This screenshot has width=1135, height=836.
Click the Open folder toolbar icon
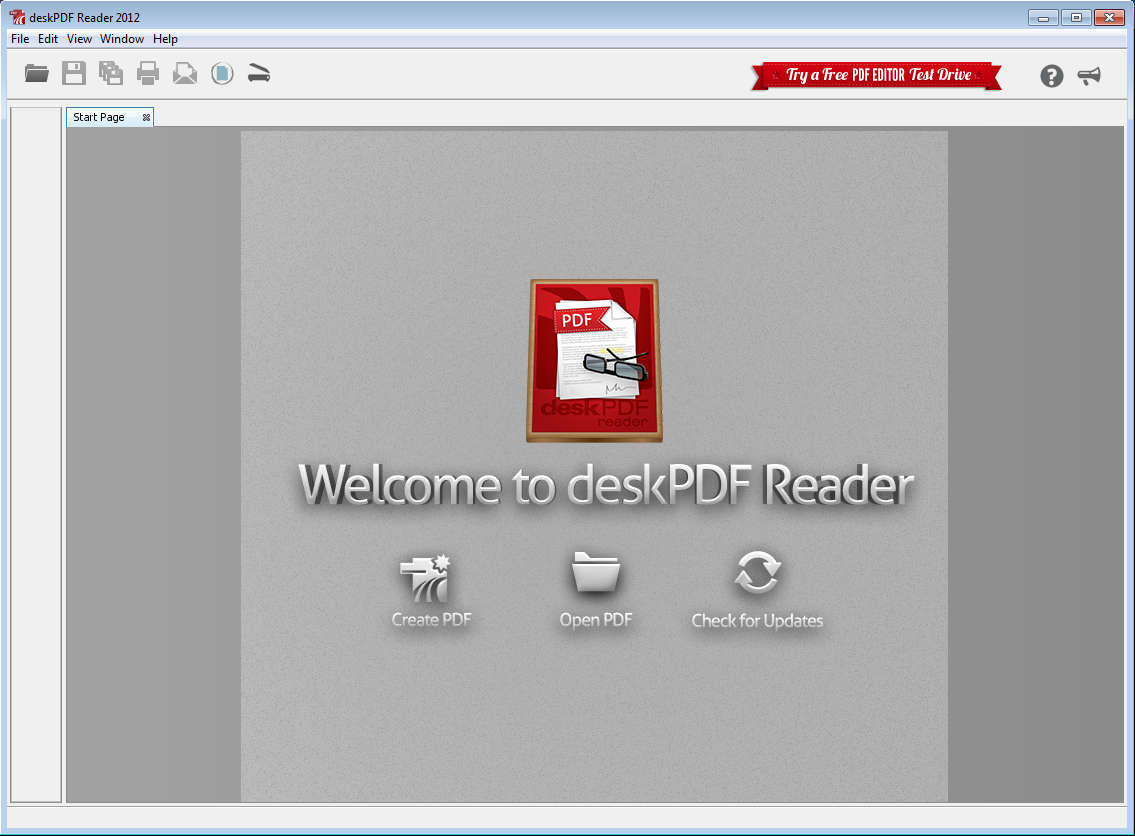tap(37, 73)
